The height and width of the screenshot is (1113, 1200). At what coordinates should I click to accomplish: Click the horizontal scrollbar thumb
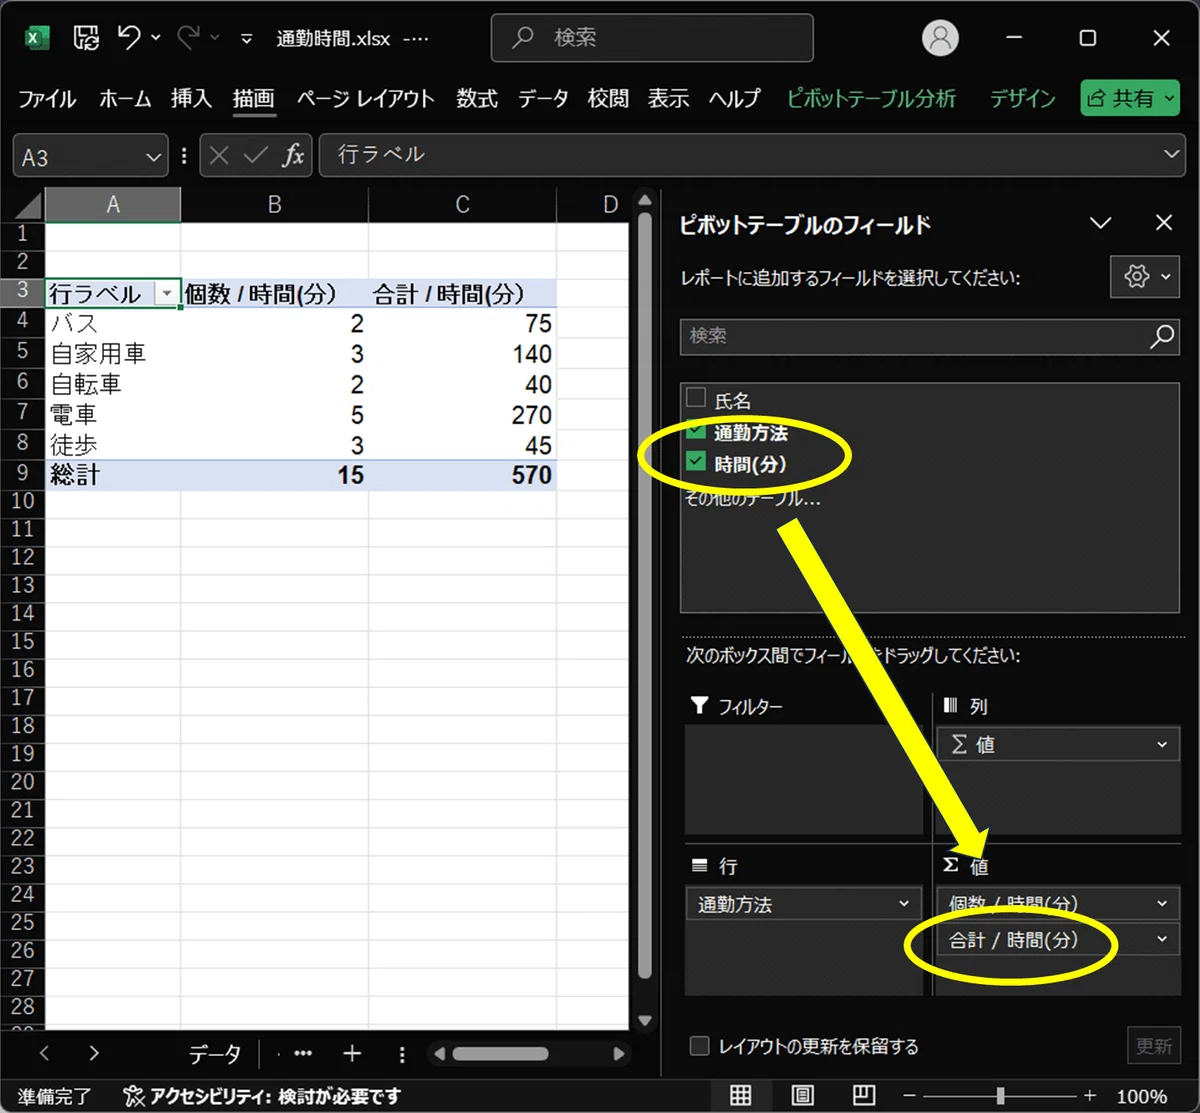point(500,1053)
